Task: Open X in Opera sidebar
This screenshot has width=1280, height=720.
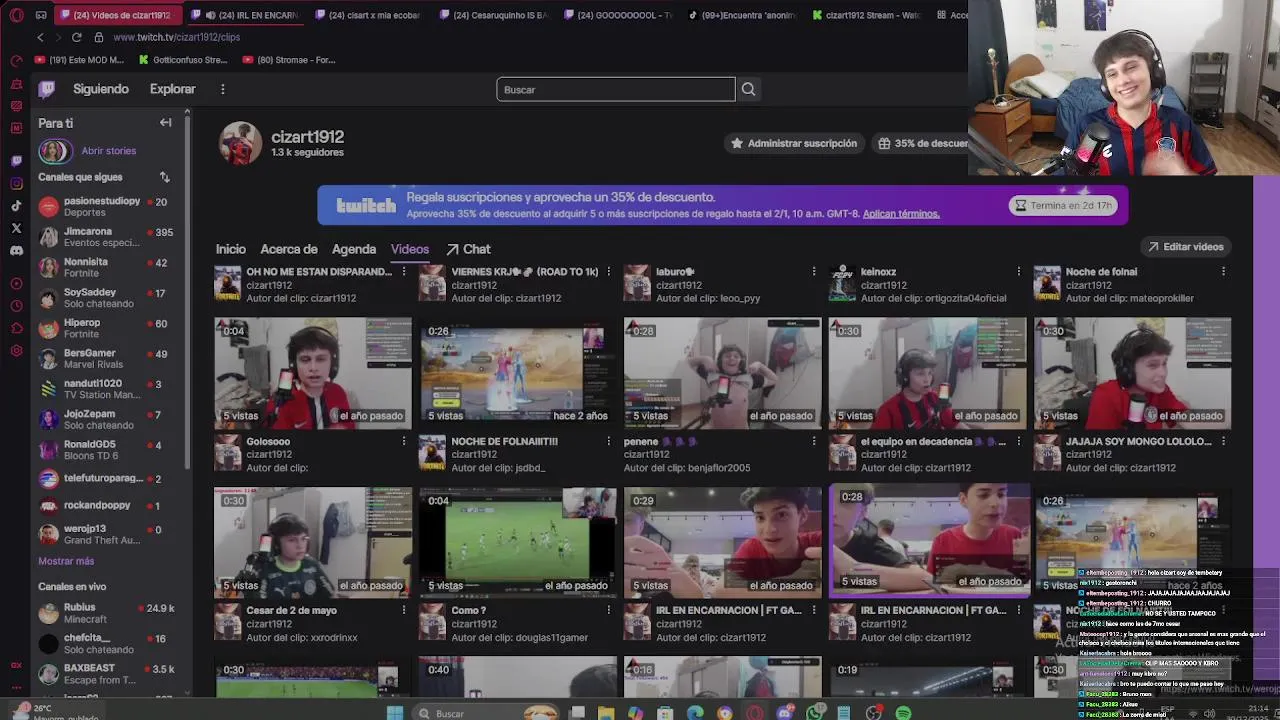Action: click(16, 228)
